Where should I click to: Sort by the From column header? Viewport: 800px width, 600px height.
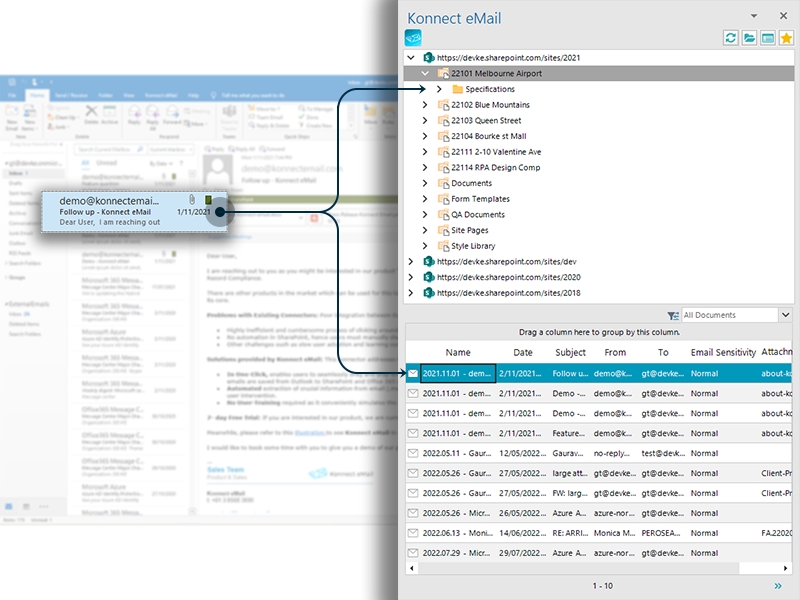(615, 352)
